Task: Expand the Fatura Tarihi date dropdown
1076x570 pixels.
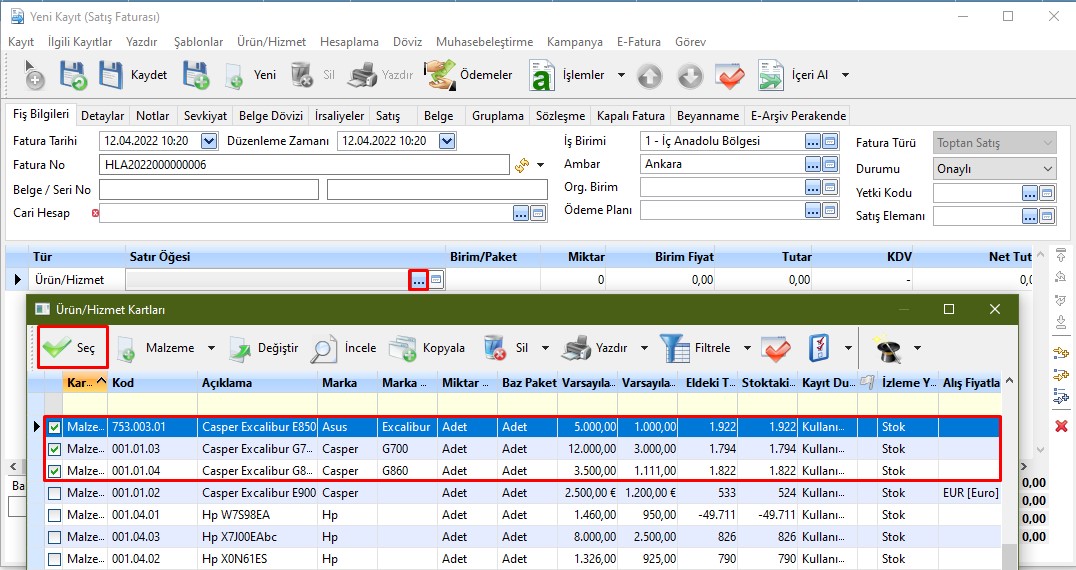Action: [x=208, y=141]
